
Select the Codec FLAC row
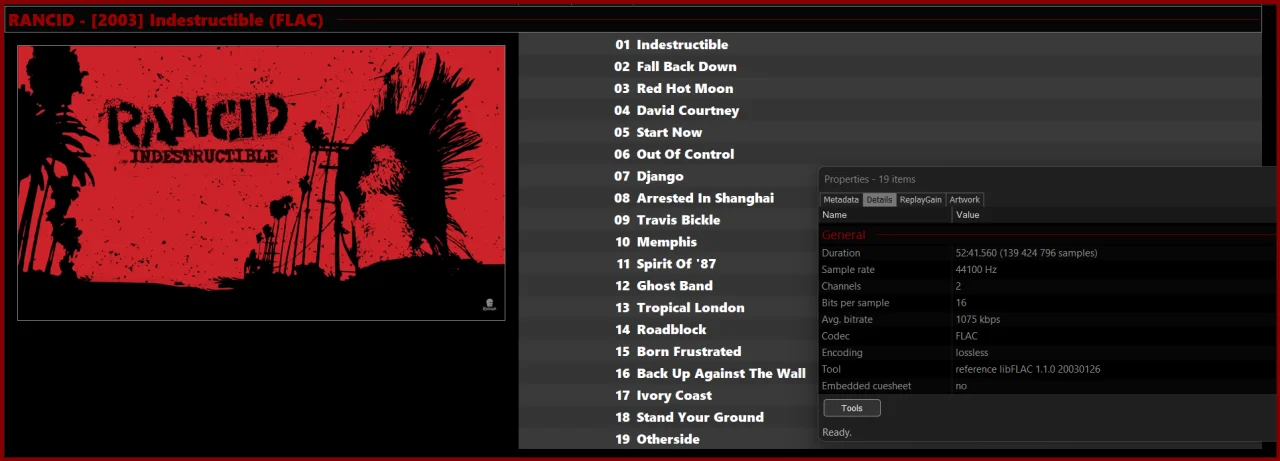click(1049, 336)
